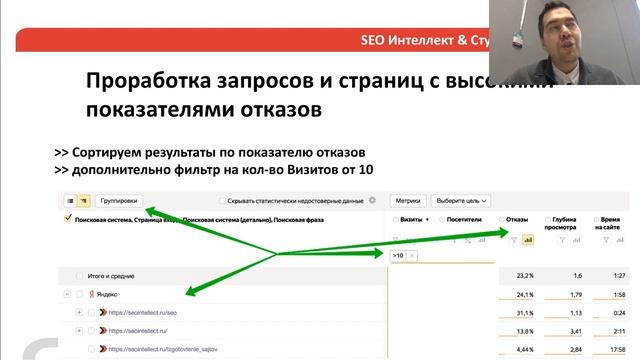The image size is (640, 360).
Task: Toggle highlighted chart icon under Отказы
Action: coord(528,240)
